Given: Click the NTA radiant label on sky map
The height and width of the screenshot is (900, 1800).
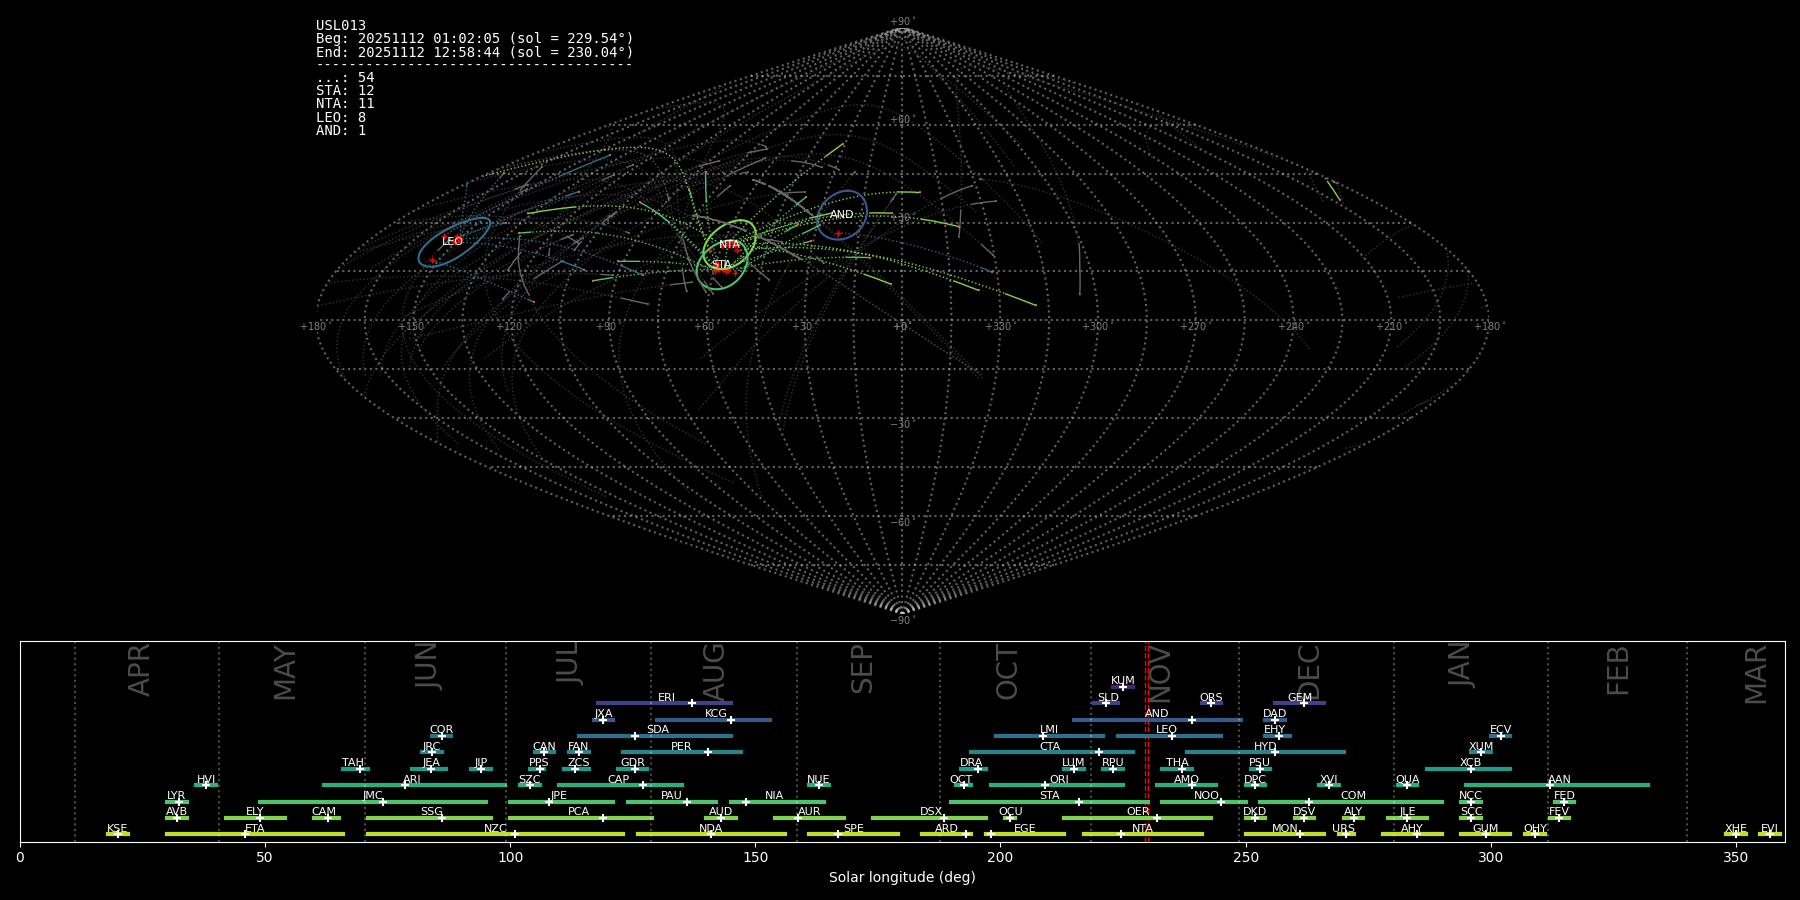Looking at the screenshot, I should click(x=729, y=245).
